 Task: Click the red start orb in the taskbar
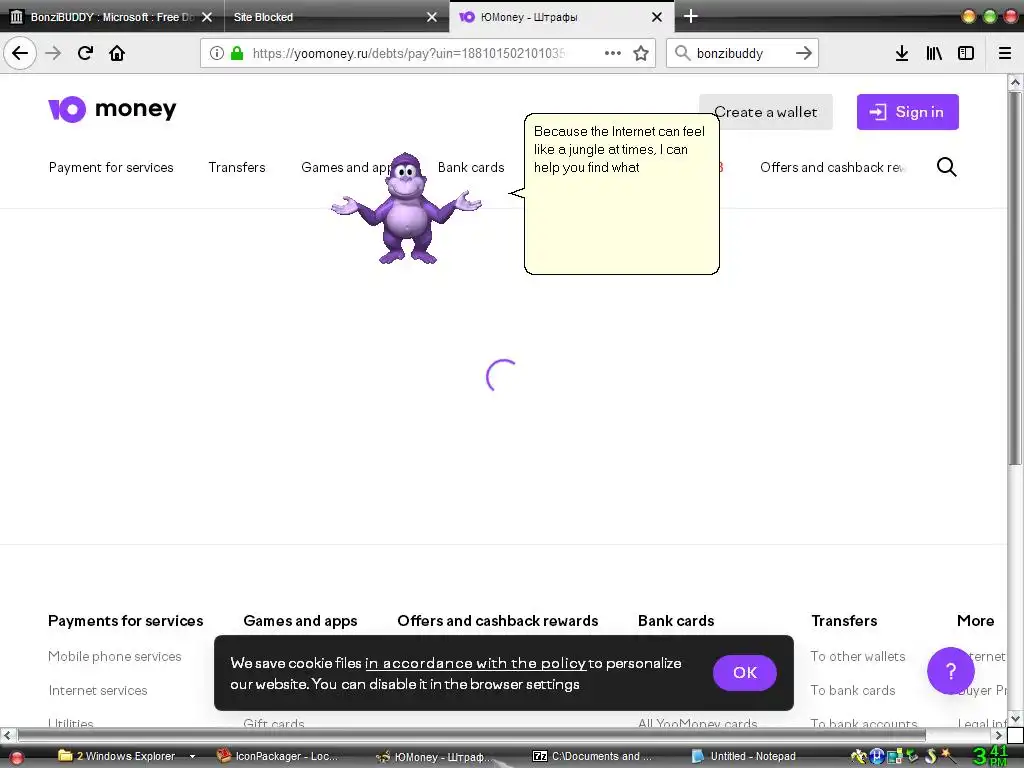click(17, 758)
